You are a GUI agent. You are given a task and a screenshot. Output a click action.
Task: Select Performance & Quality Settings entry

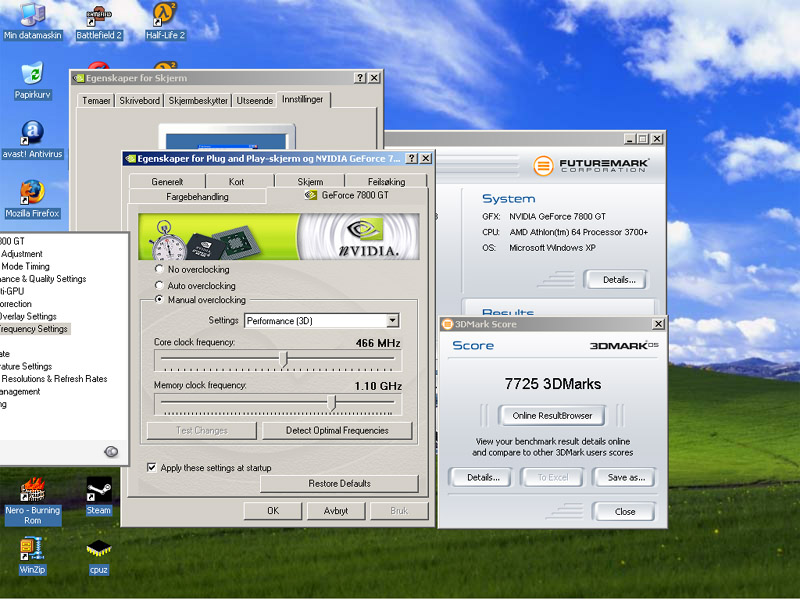click(x=43, y=279)
